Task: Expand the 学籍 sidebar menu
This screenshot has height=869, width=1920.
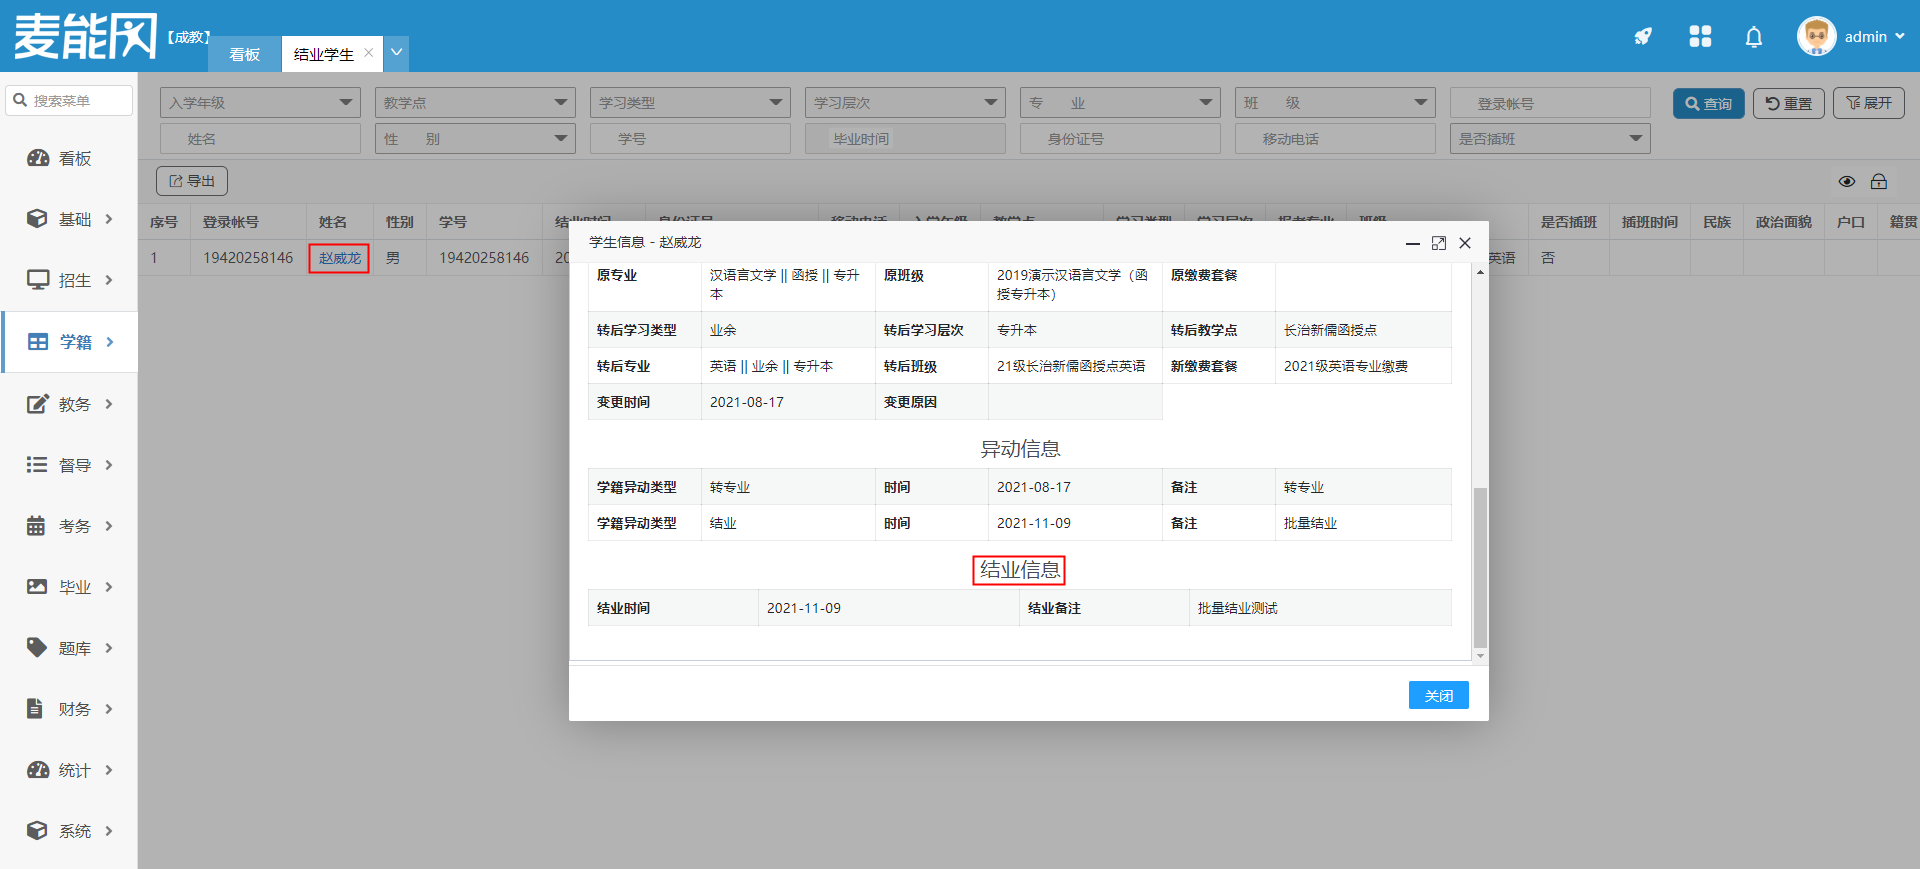Action: 70,342
